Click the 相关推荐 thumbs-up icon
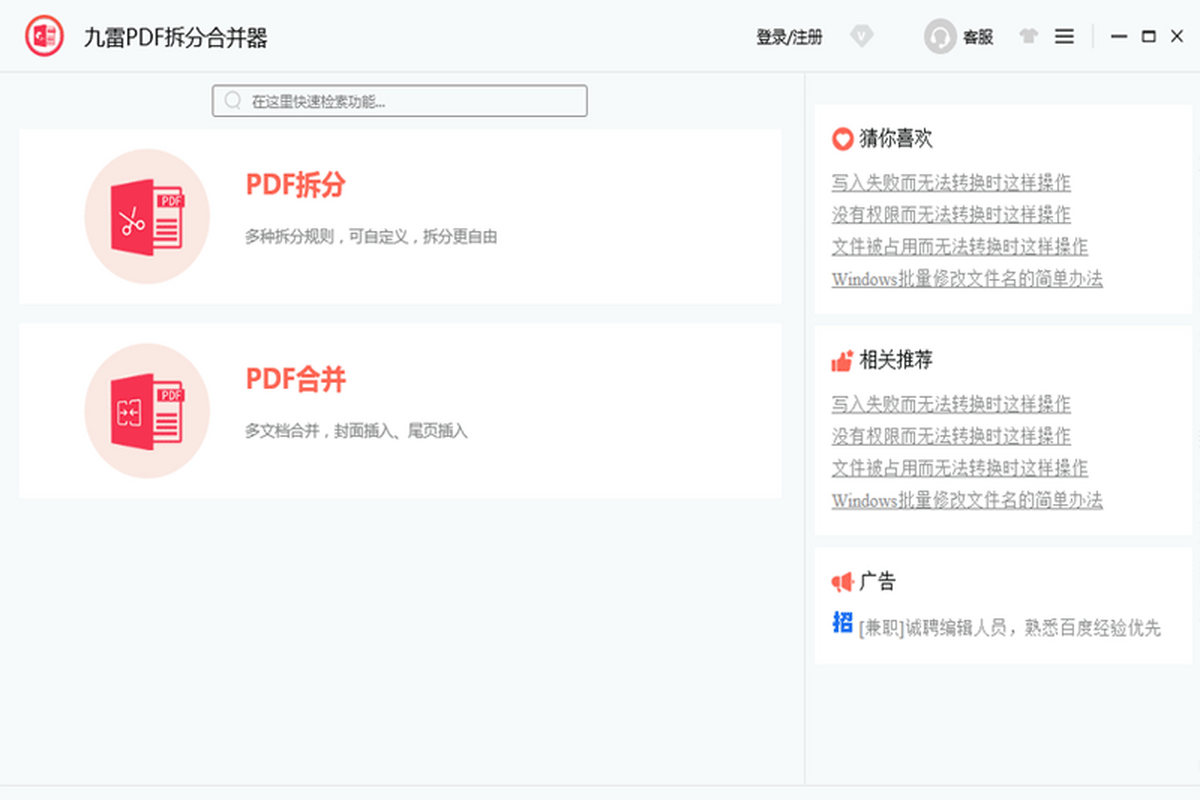This screenshot has height=800, width=1200. pyautogui.click(x=841, y=360)
